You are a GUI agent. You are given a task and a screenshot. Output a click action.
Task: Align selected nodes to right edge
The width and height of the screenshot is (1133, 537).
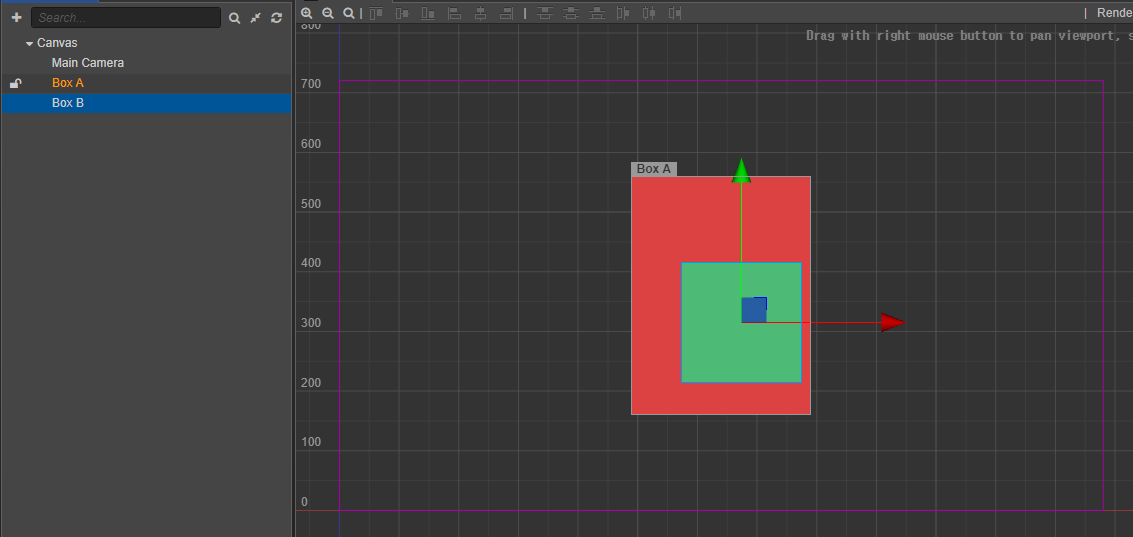tap(506, 13)
